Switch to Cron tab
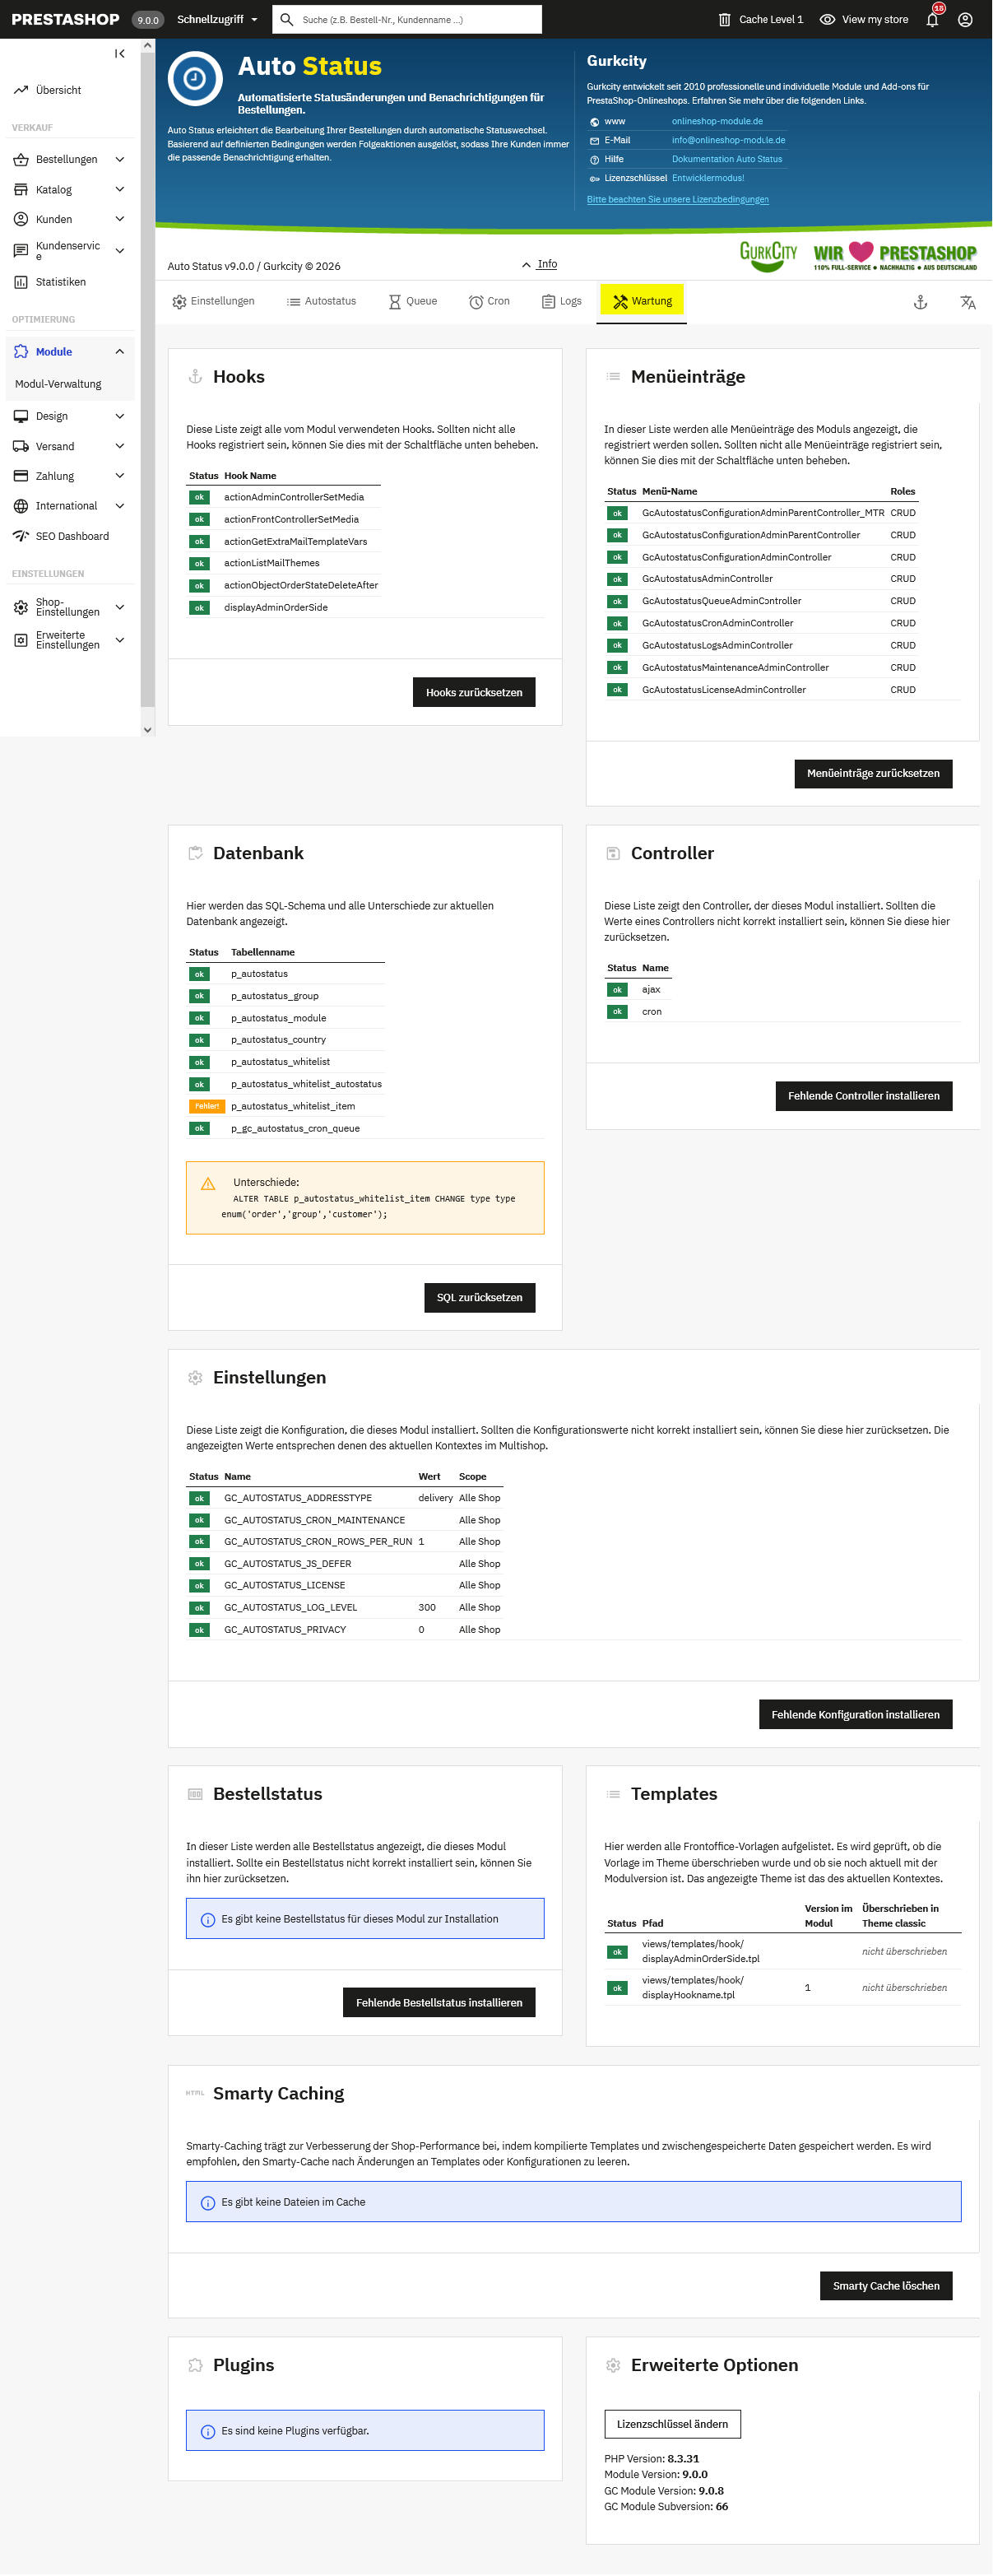Image resolution: width=993 pixels, height=2576 pixels. tap(489, 302)
